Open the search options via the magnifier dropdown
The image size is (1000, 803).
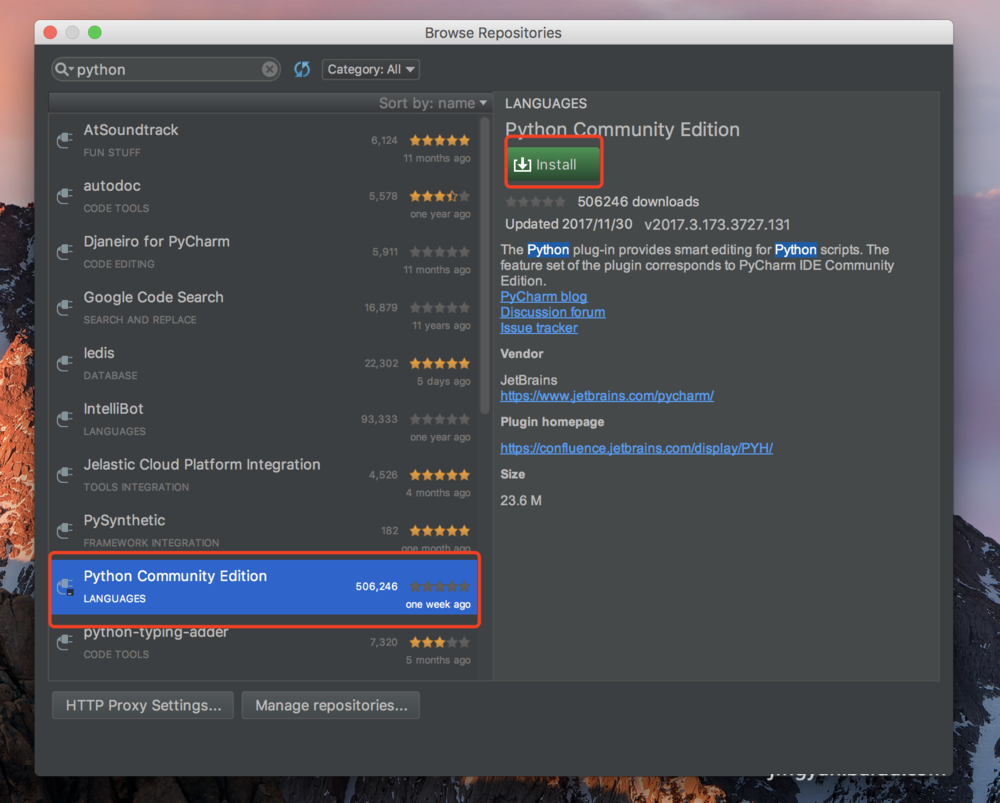tap(62, 68)
